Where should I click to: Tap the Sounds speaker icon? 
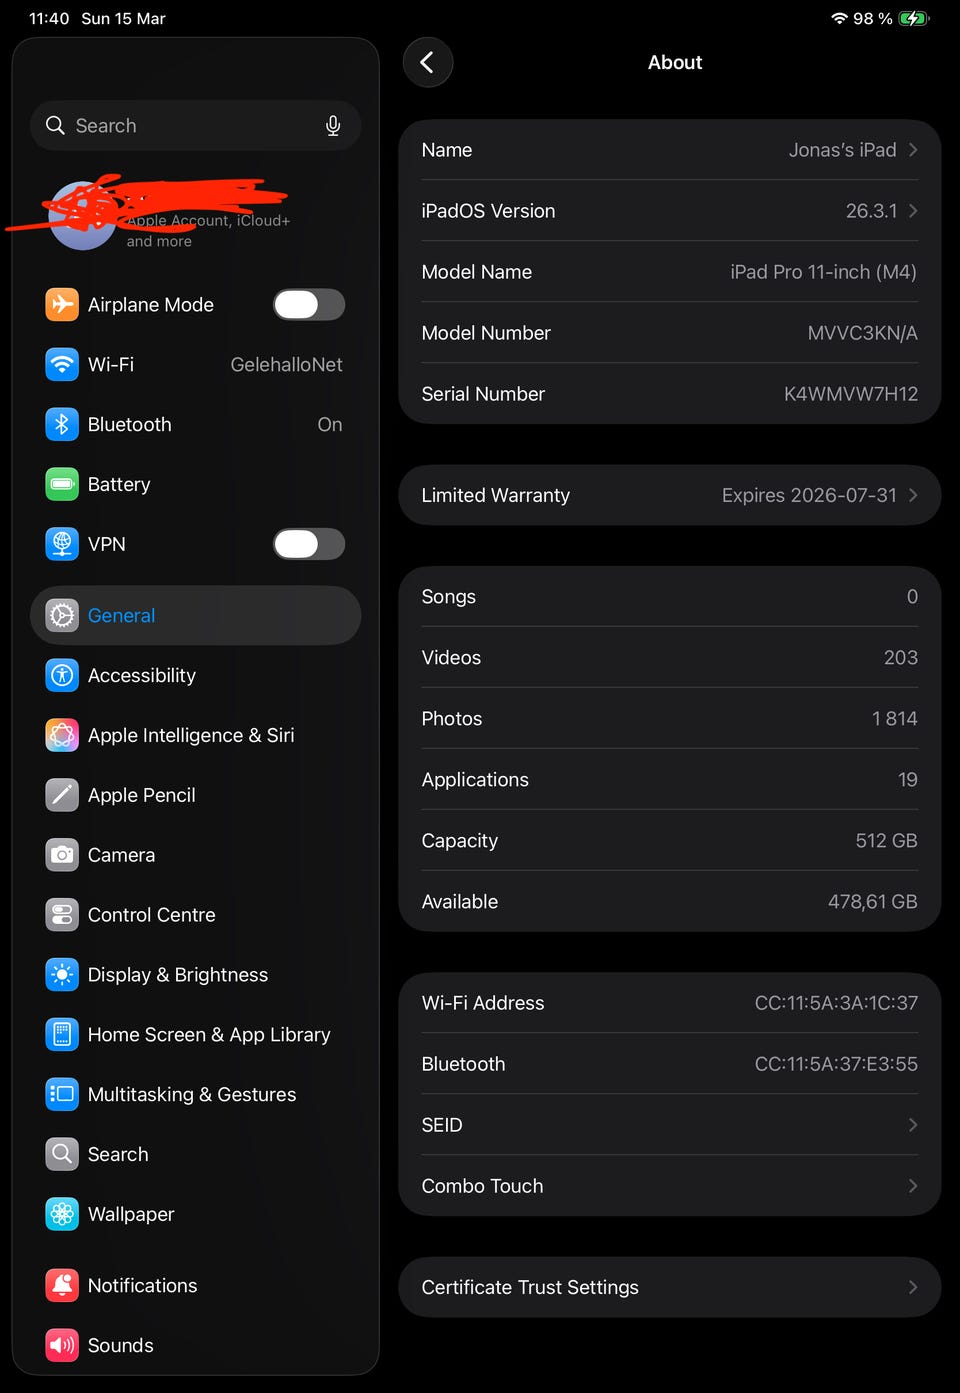(62, 1345)
